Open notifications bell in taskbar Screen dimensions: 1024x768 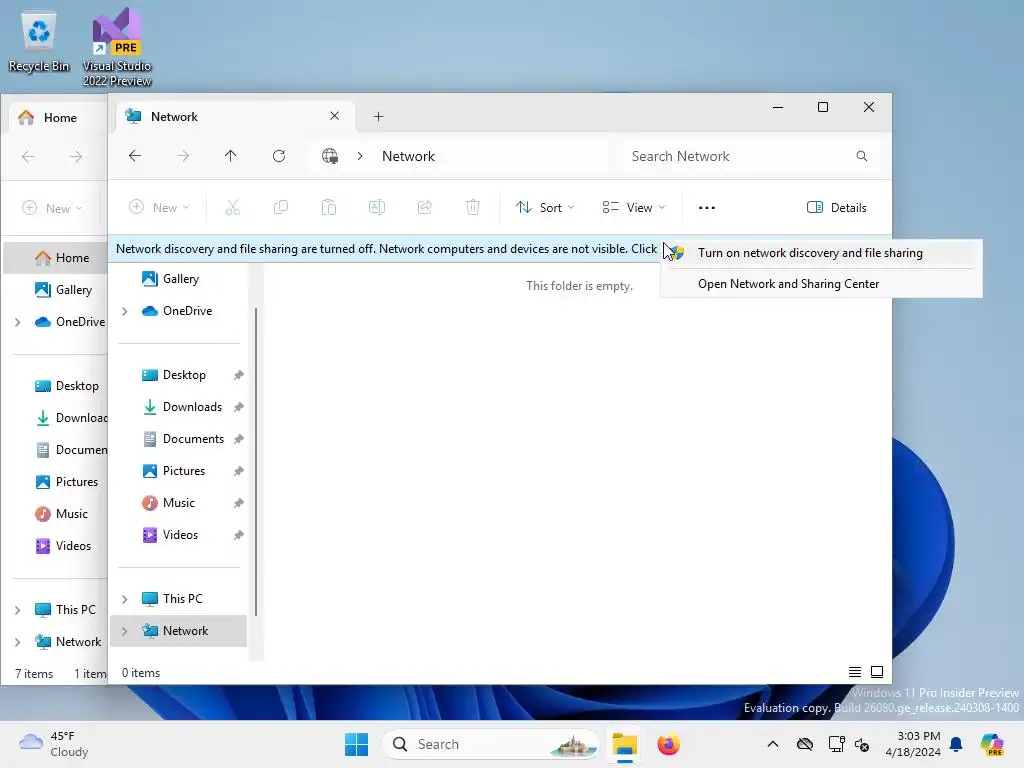coord(956,744)
